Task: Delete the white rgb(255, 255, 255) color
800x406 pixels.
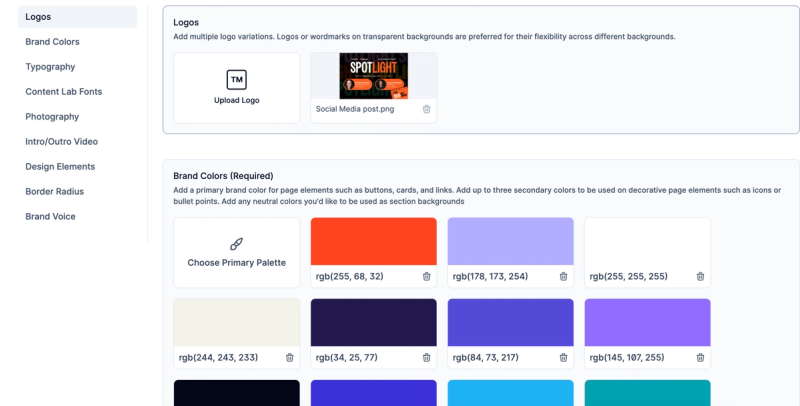Action: tap(701, 276)
